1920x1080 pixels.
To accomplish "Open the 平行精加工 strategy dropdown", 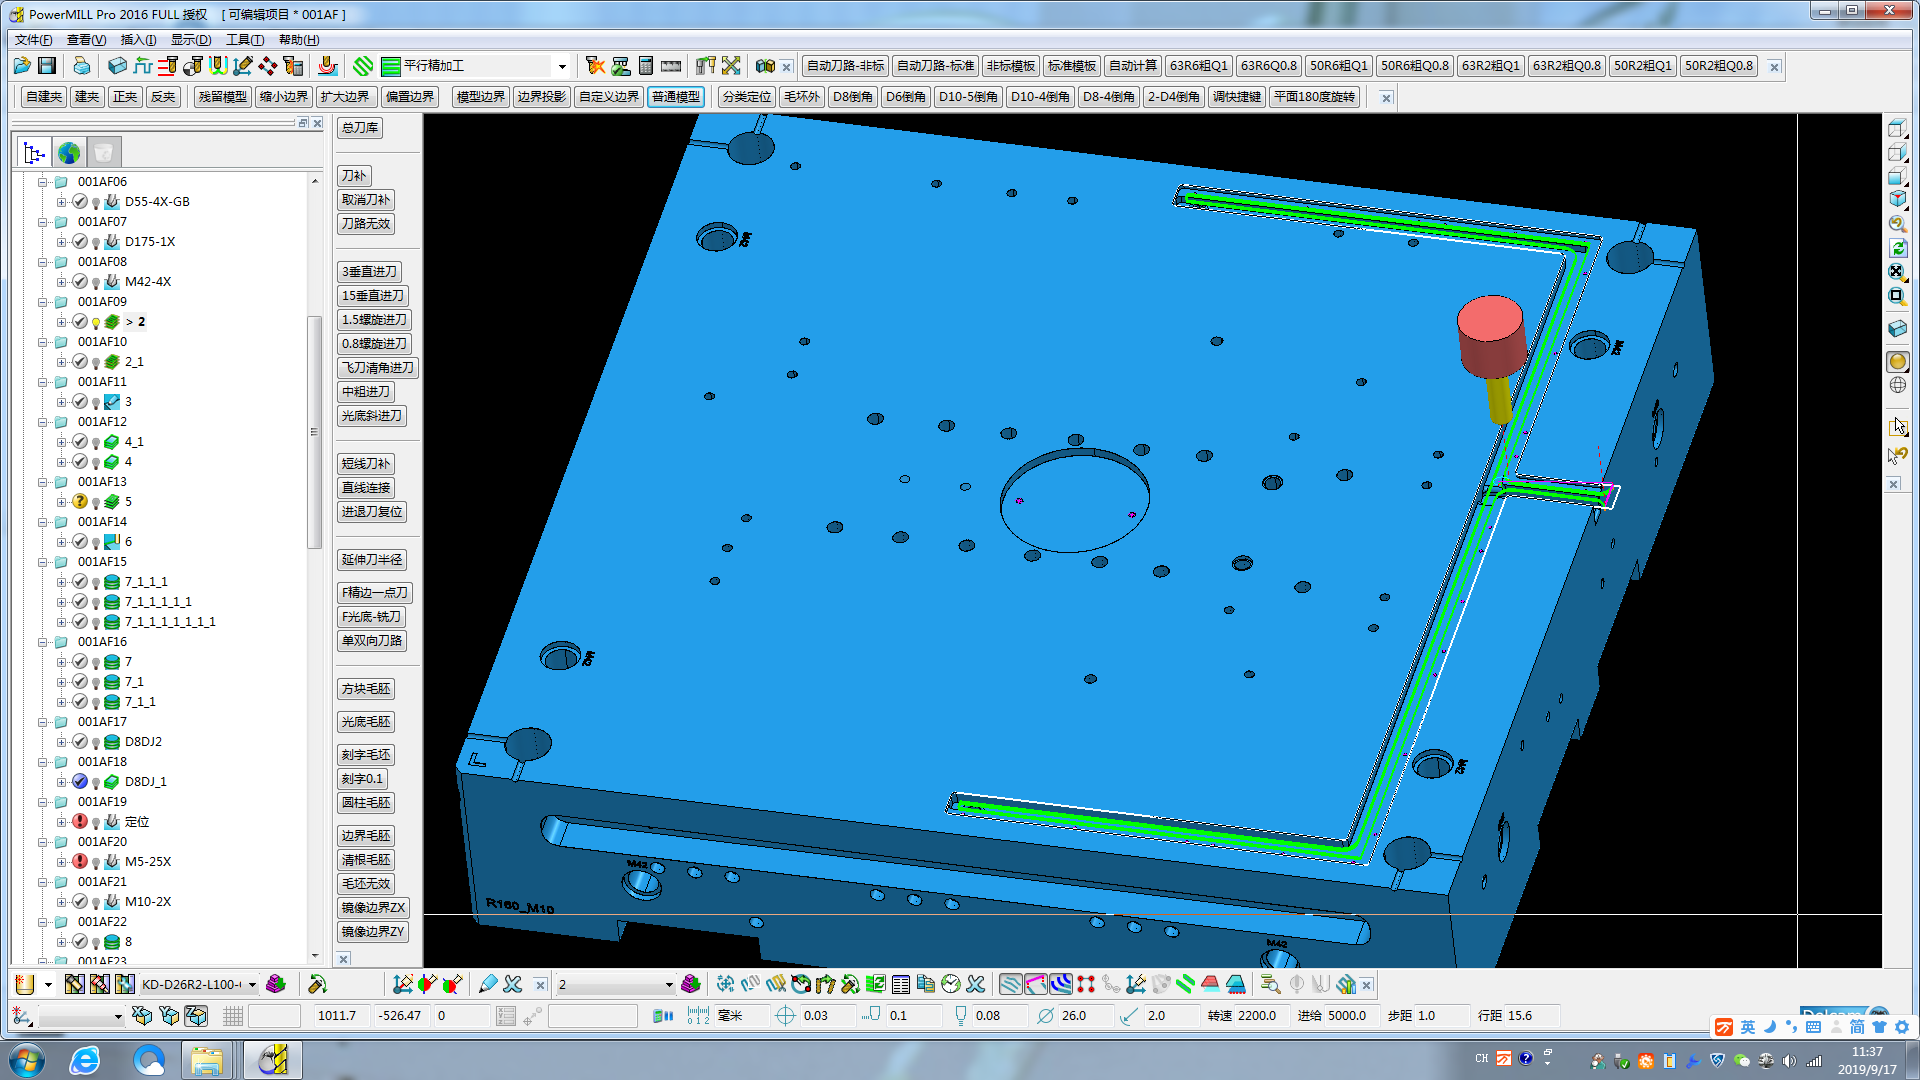I will point(562,67).
